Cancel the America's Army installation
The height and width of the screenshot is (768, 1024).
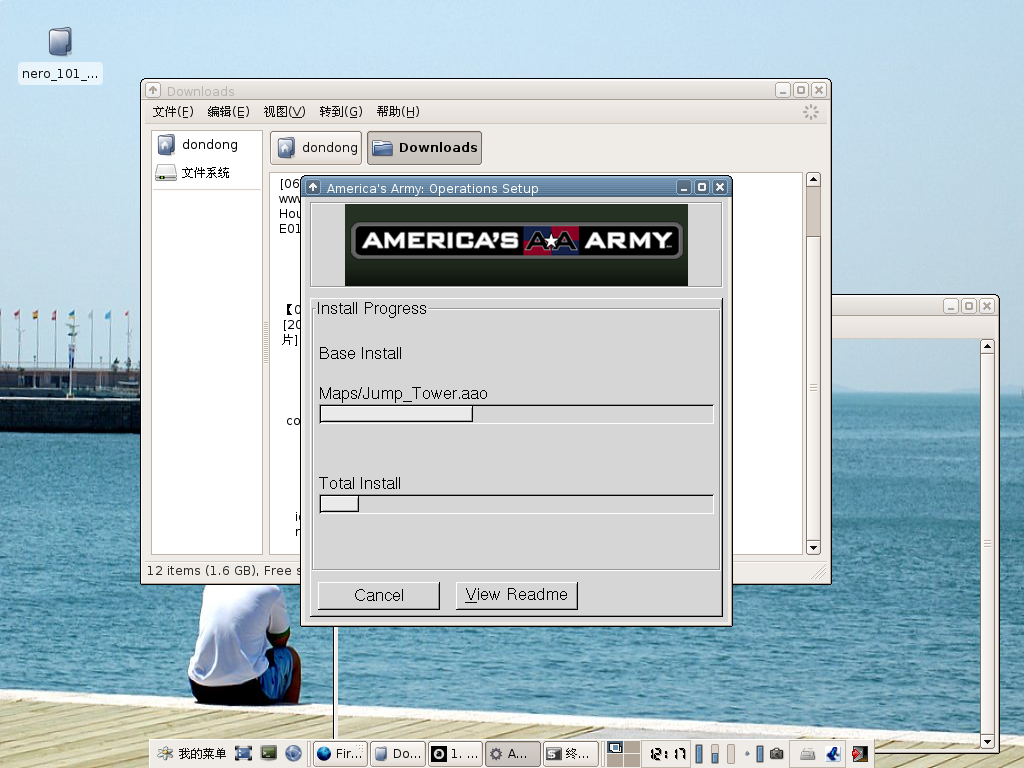click(x=379, y=595)
